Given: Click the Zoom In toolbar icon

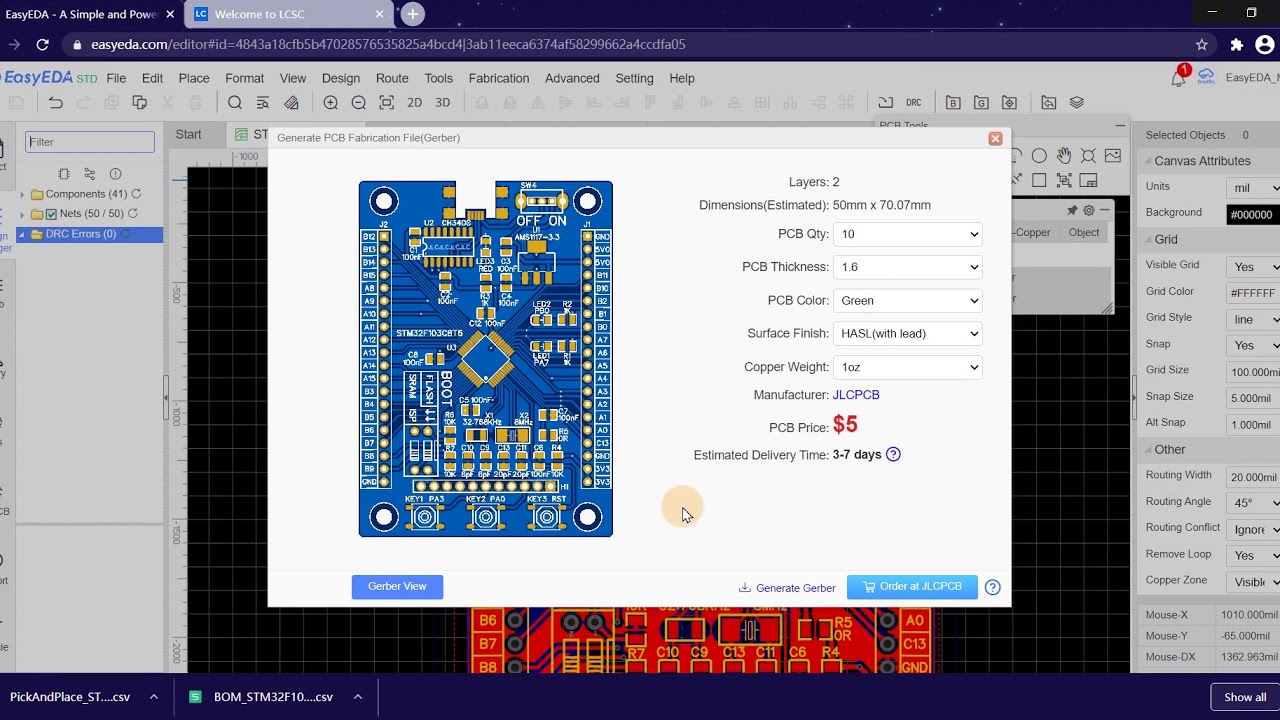Looking at the screenshot, I should 331,103.
